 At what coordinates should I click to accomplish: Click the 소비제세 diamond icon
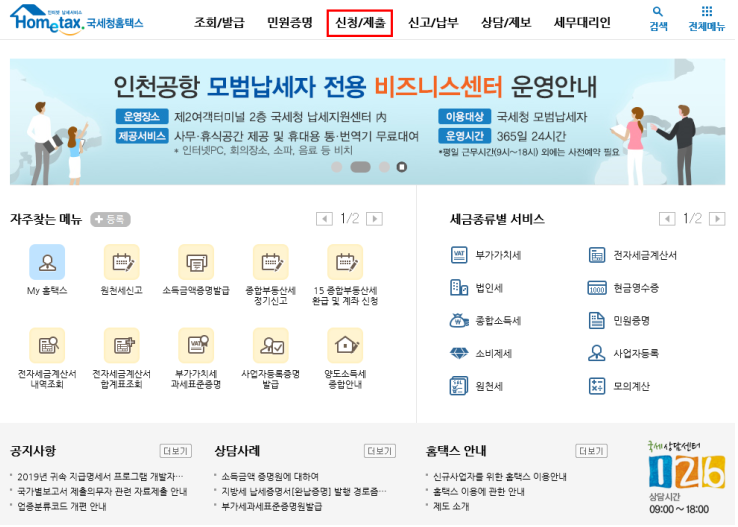click(459, 353)
